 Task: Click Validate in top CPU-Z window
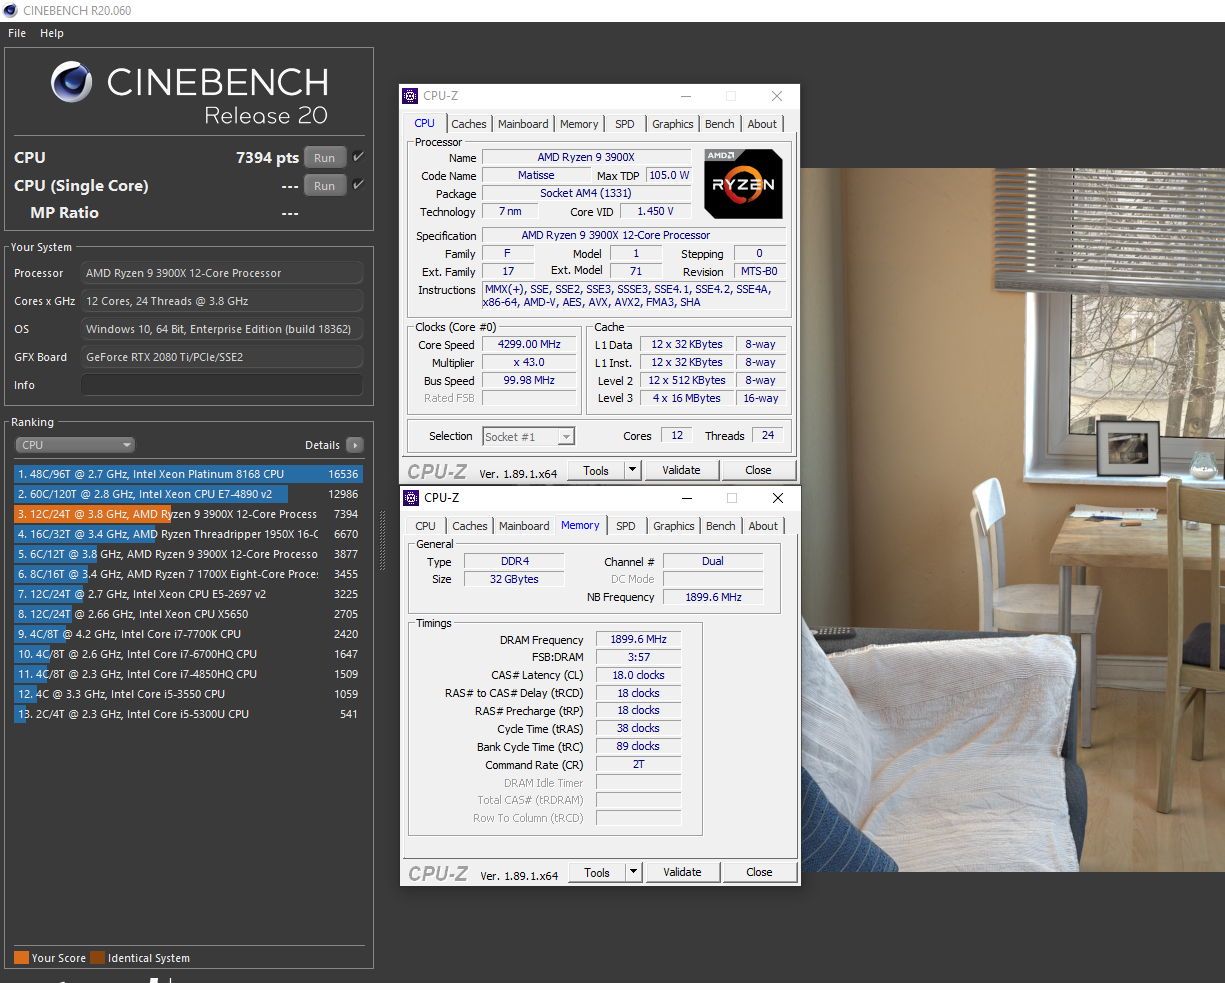point(681,470)
